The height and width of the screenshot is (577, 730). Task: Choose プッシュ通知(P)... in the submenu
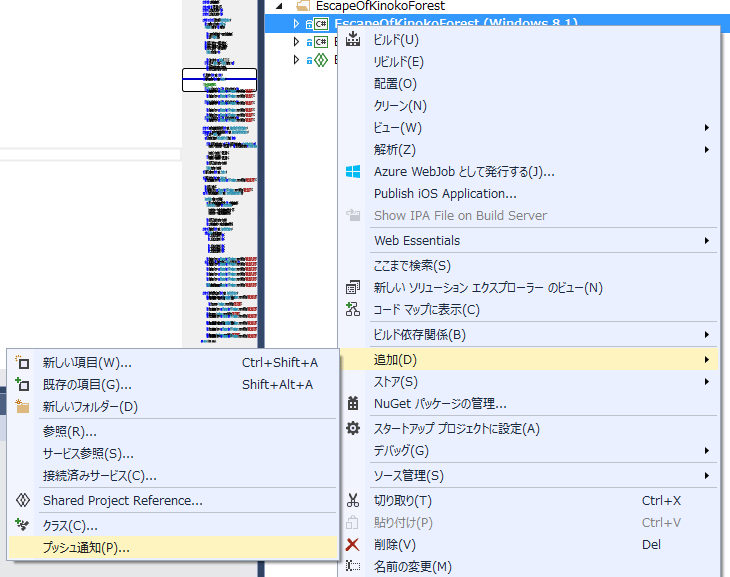[173, 547]
